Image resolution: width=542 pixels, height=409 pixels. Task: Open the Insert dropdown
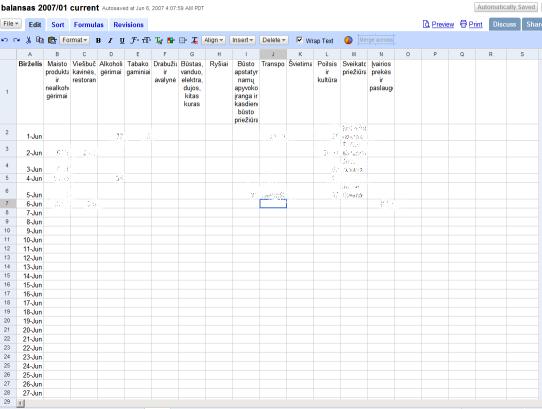coord(242,40)
